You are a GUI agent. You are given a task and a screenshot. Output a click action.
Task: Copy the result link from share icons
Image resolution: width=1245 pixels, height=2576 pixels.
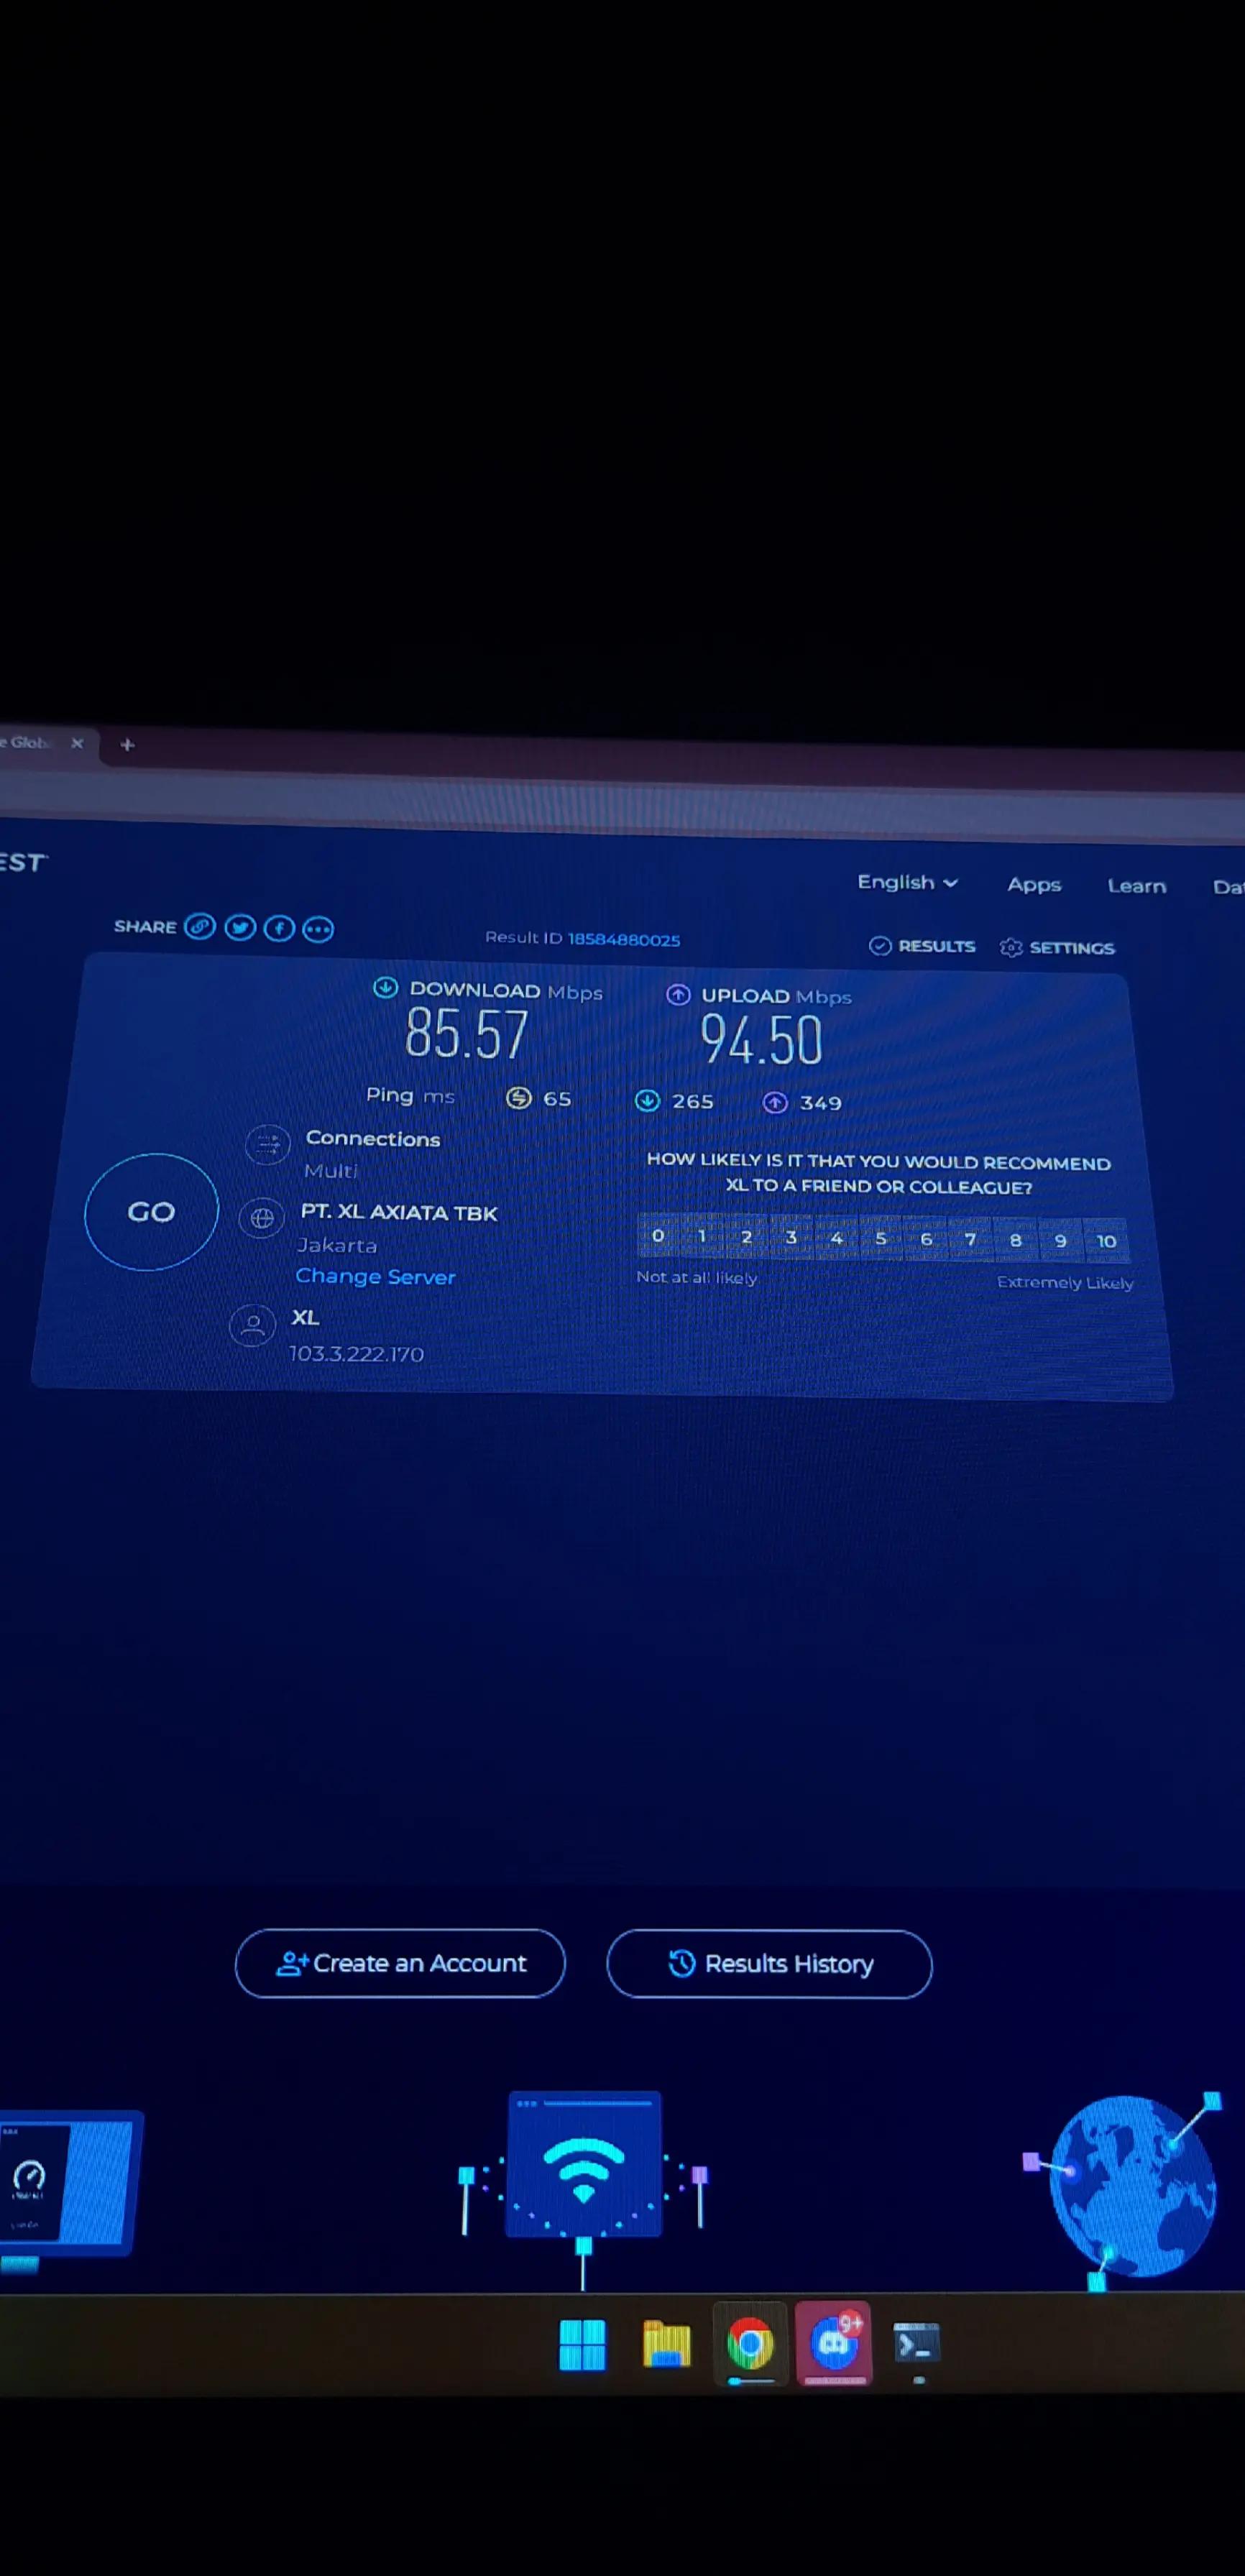(x=200, y=926)
